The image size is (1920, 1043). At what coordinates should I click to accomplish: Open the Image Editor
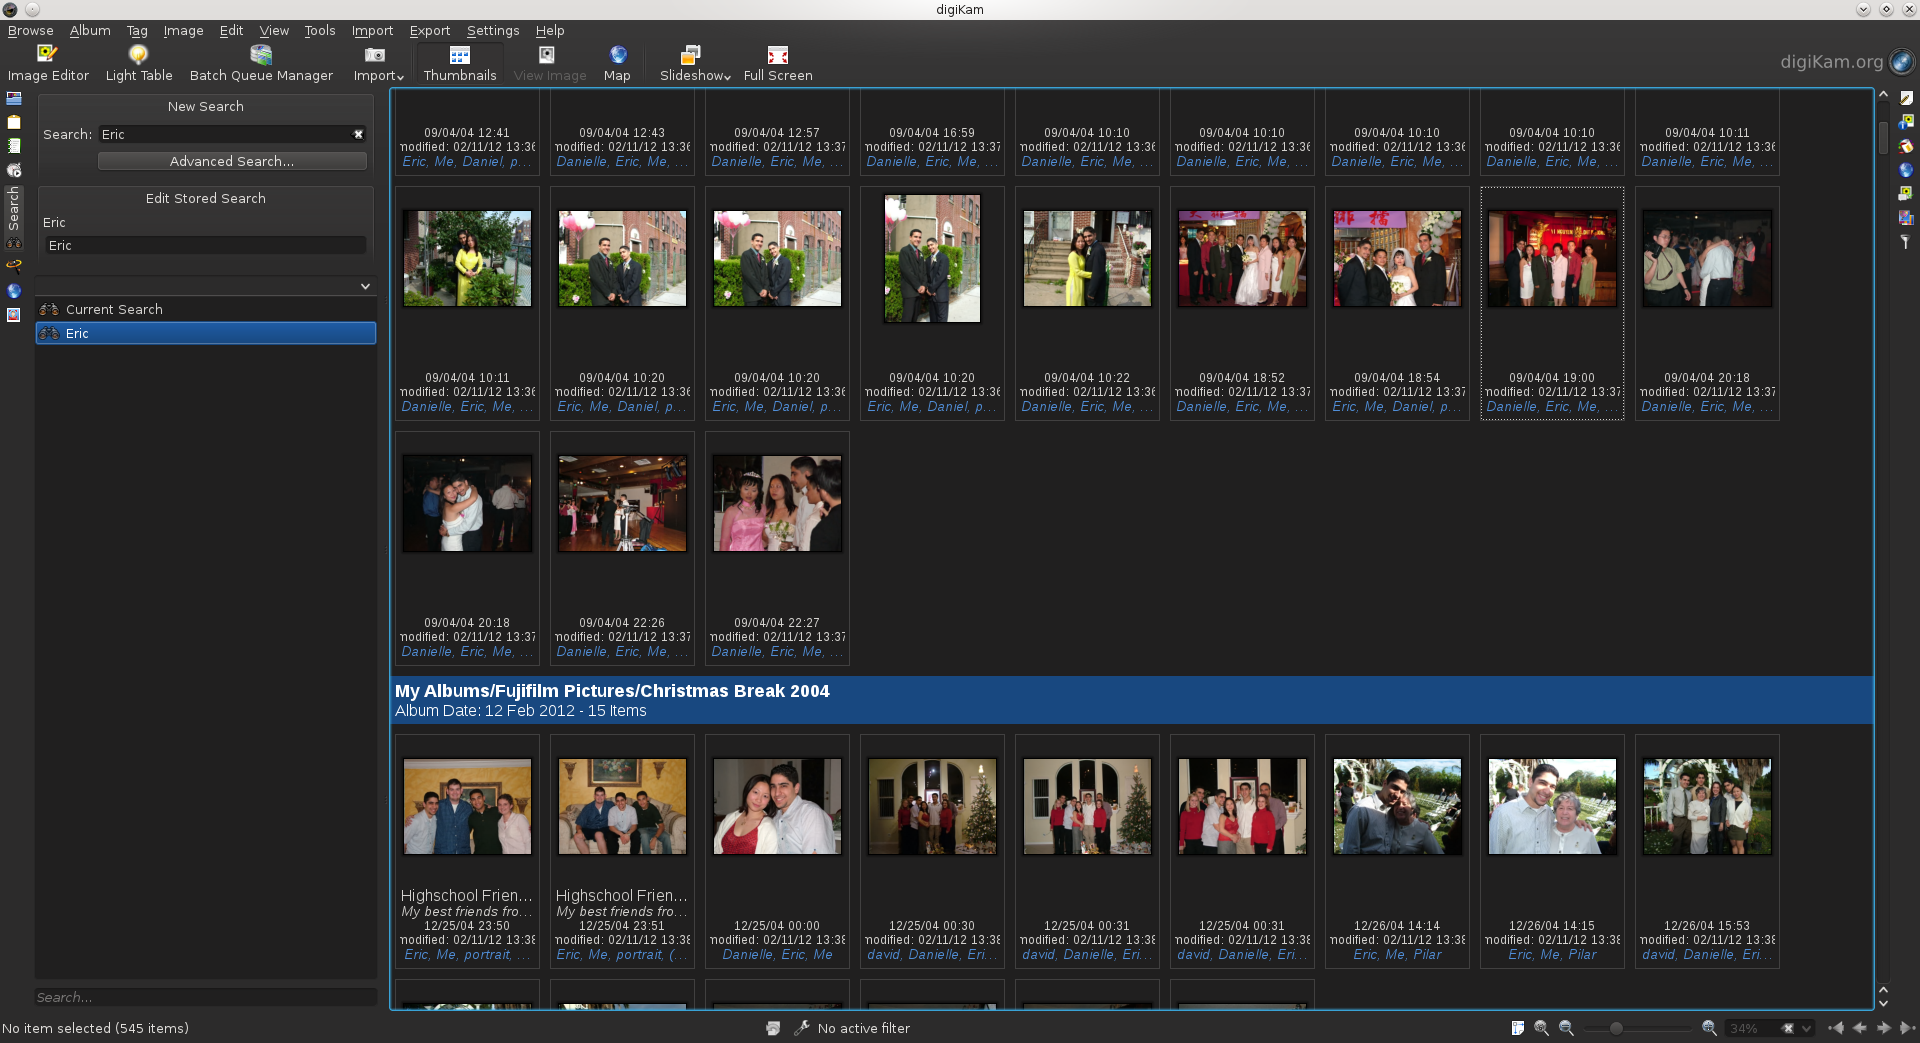(48, 63)
